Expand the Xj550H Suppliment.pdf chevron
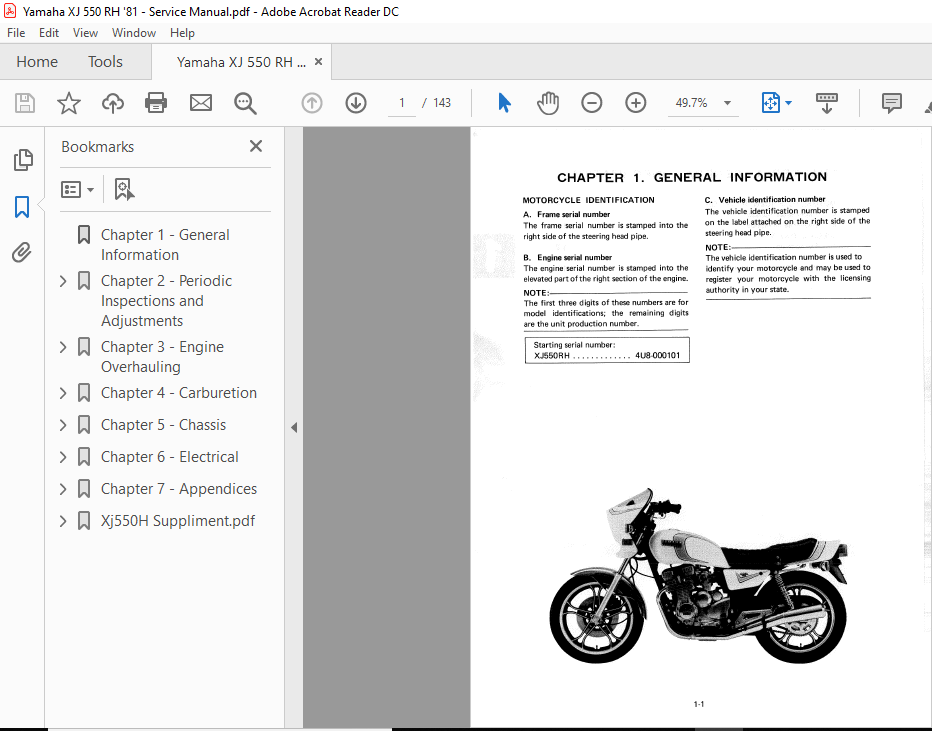932x731 pixels. tap(63, 521)
